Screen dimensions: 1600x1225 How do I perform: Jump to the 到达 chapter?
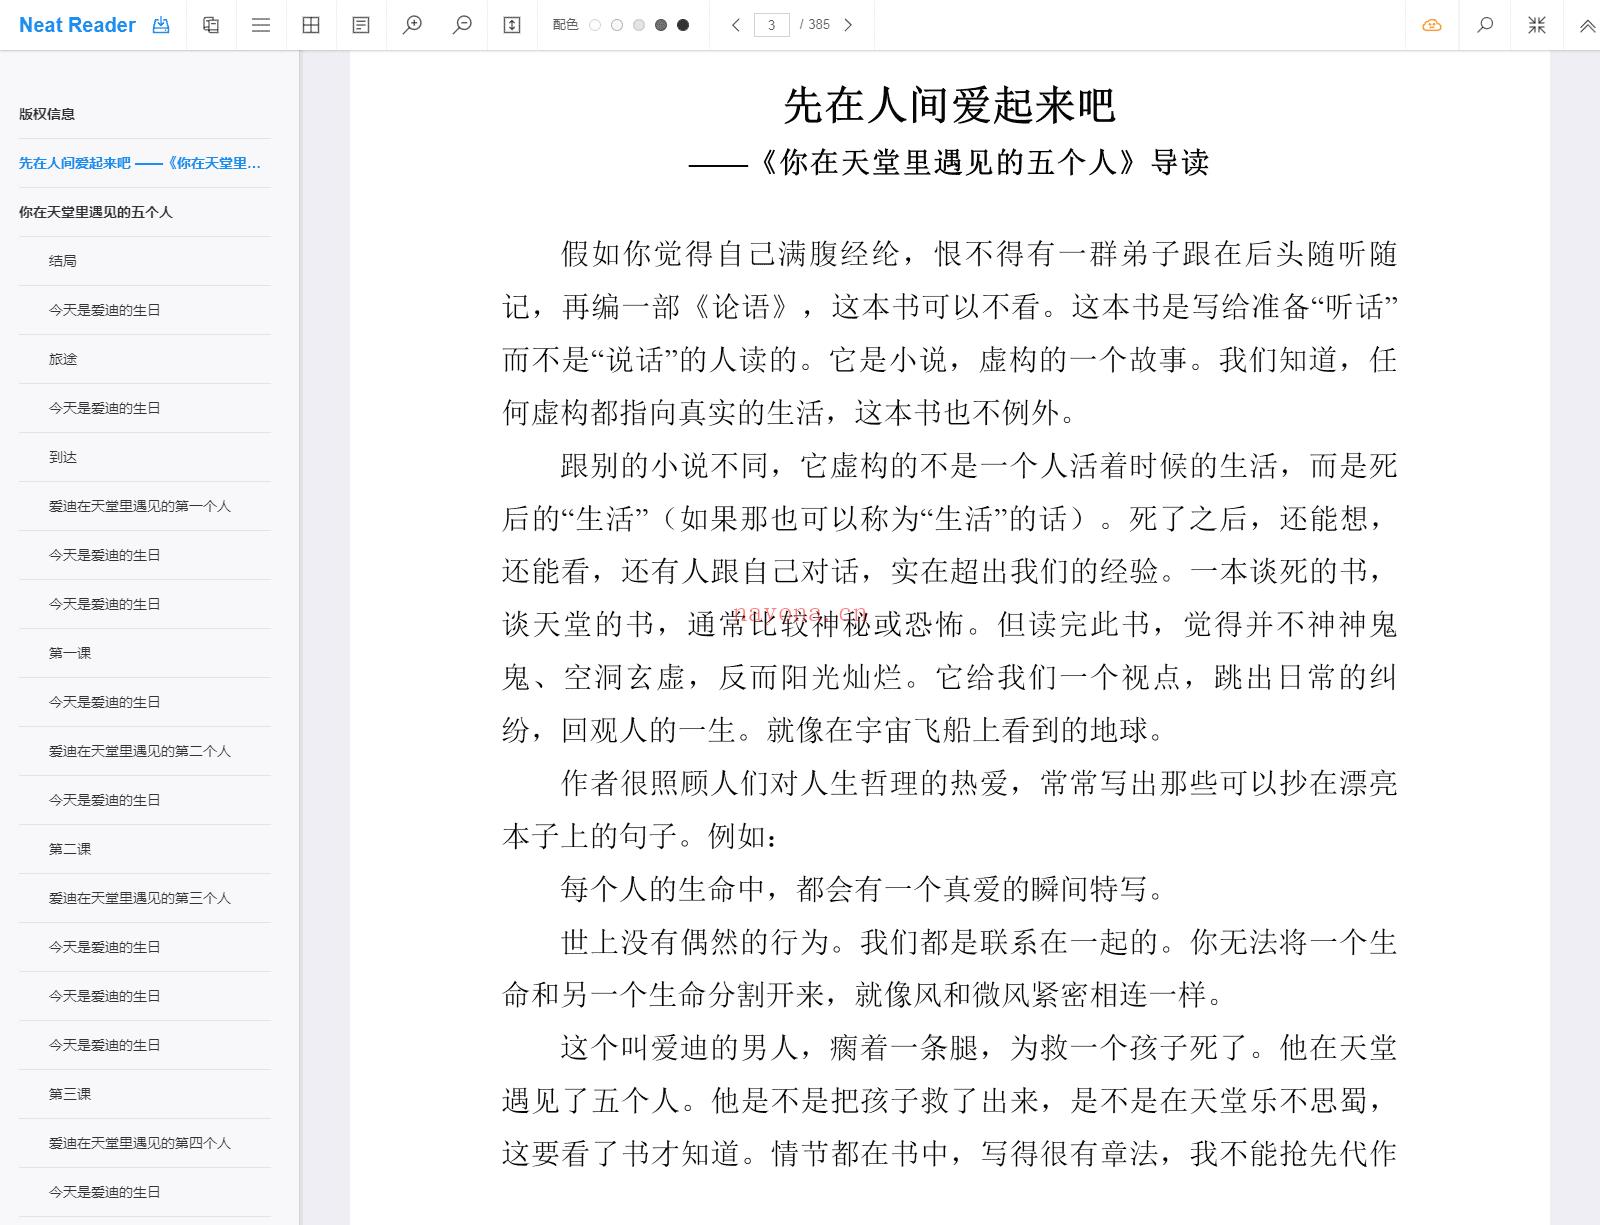(63, 457)
